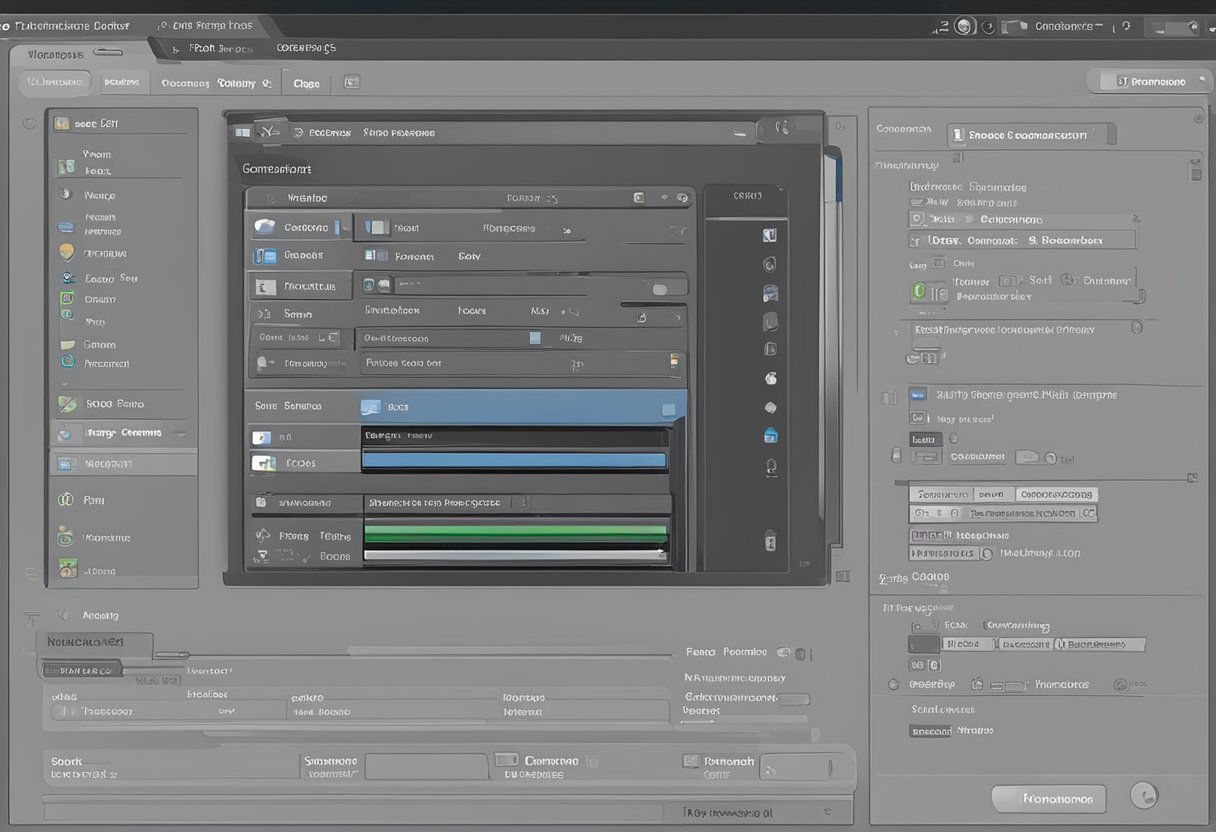Click the round icon in the top title bar
1216x832 pixels.
point(964,27)
